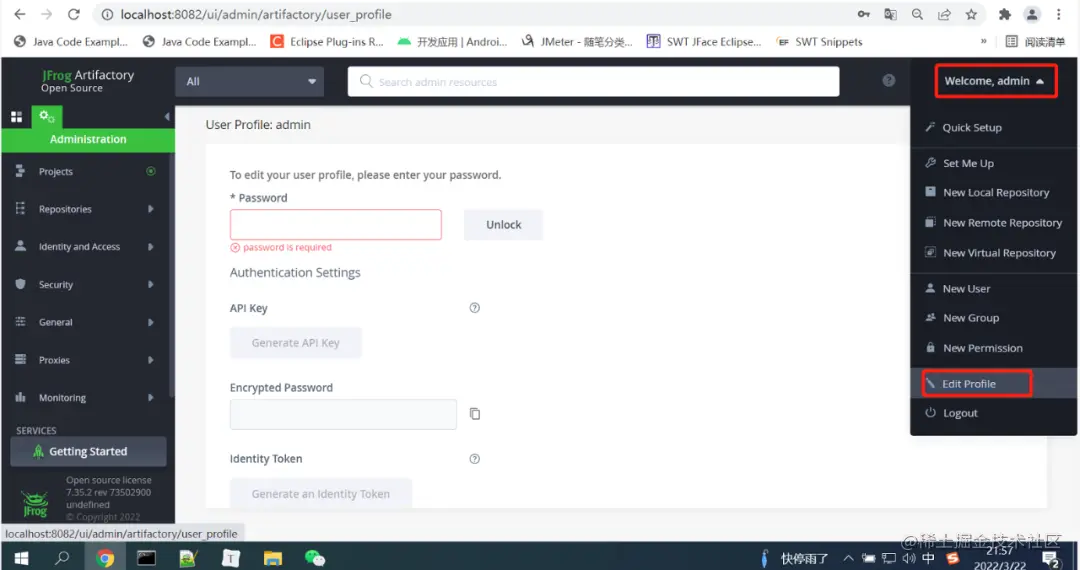Open Getting Started service

88,452
